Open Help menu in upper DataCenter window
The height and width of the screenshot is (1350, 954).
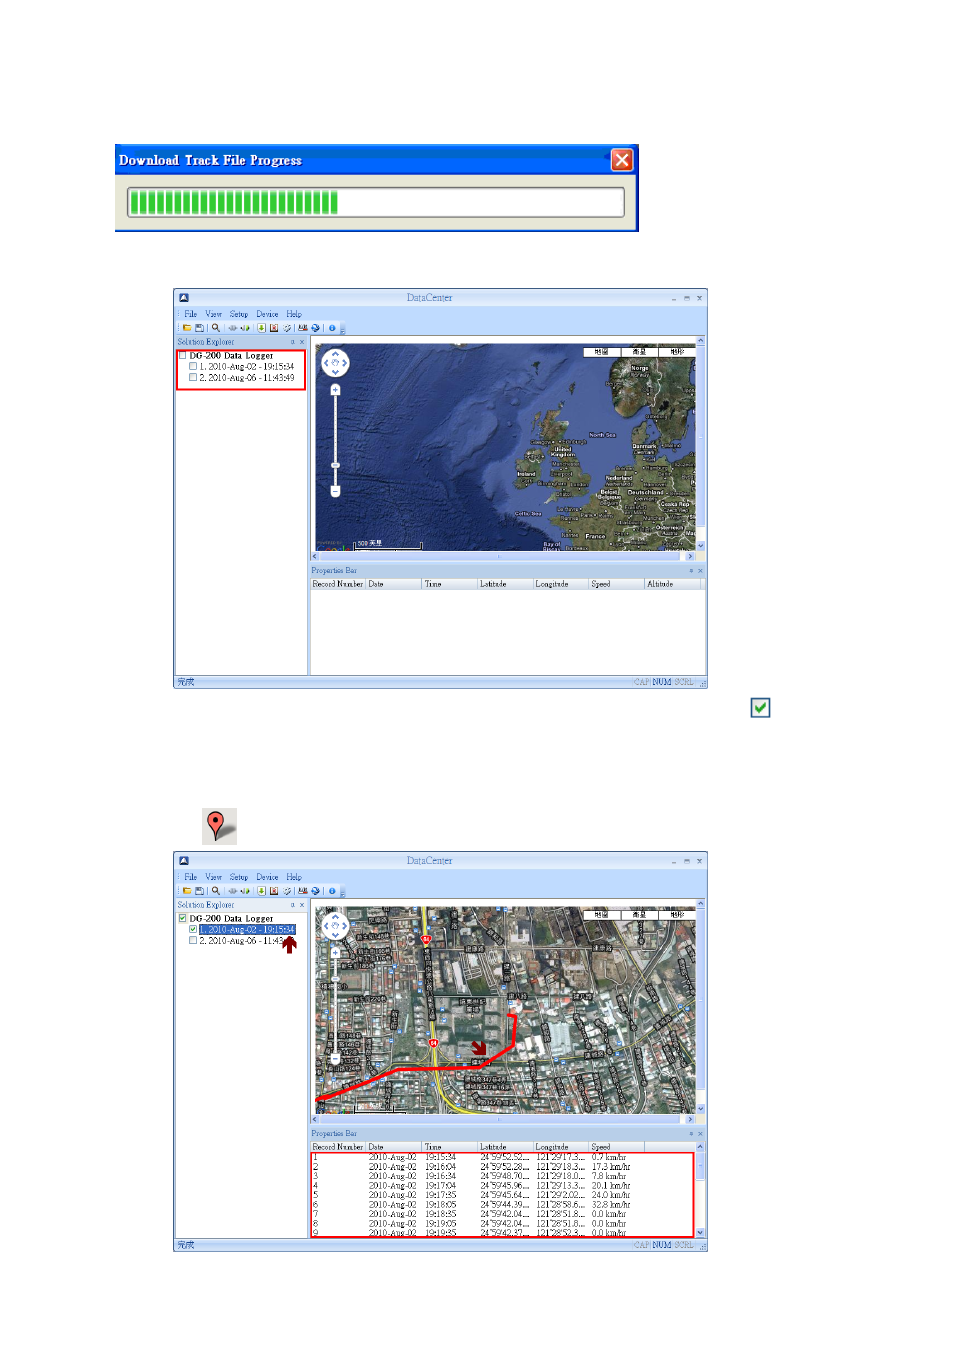click(x=294, y=314)
